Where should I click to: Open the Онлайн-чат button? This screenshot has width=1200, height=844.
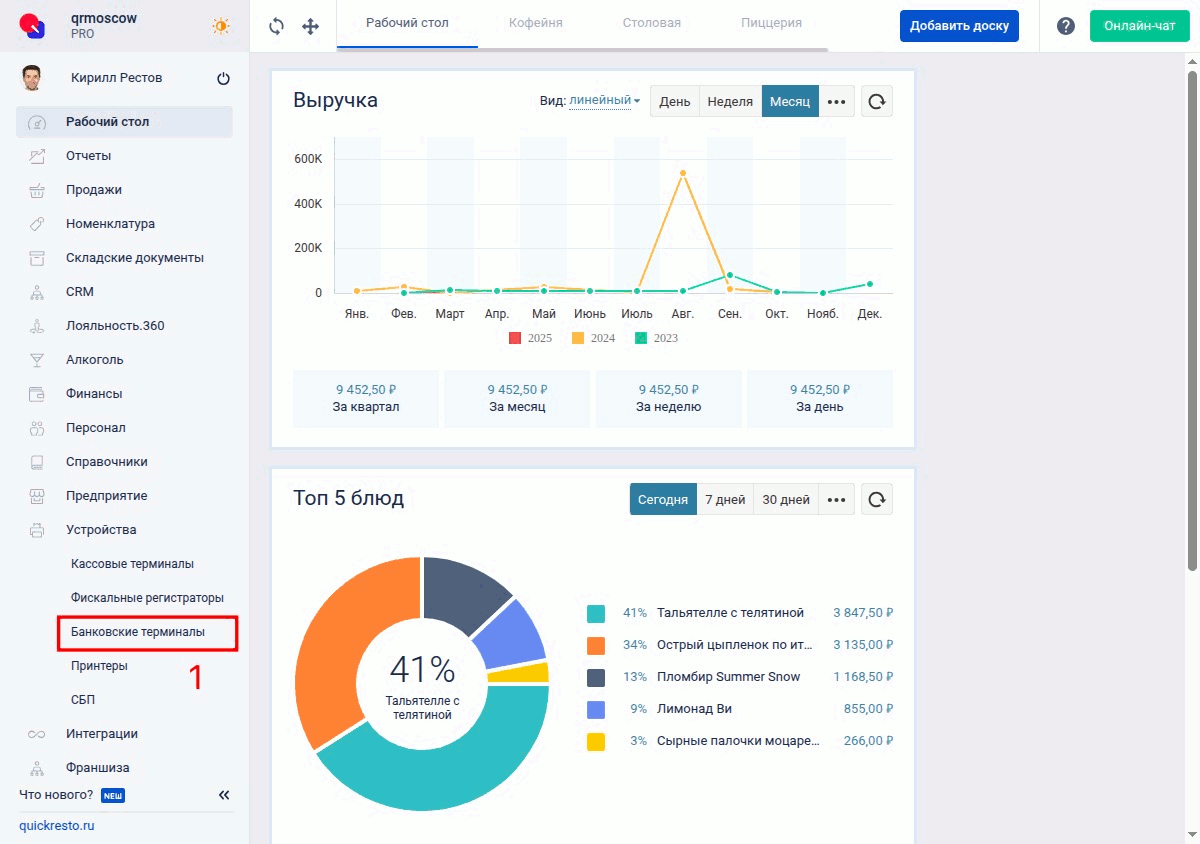[1139, 26]
